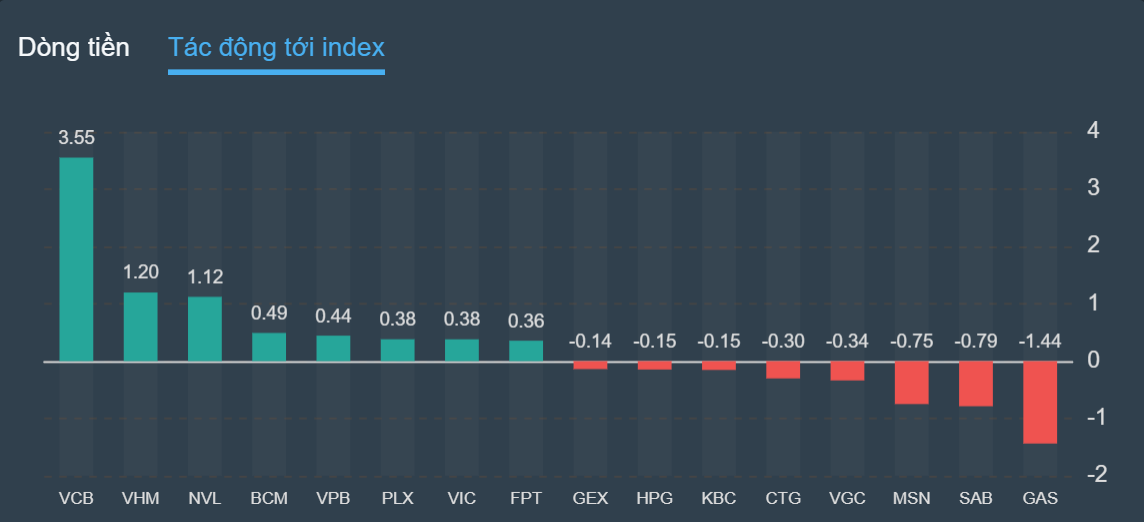
Task: Click the FPT bar
Action: click(x=526, y=351)
